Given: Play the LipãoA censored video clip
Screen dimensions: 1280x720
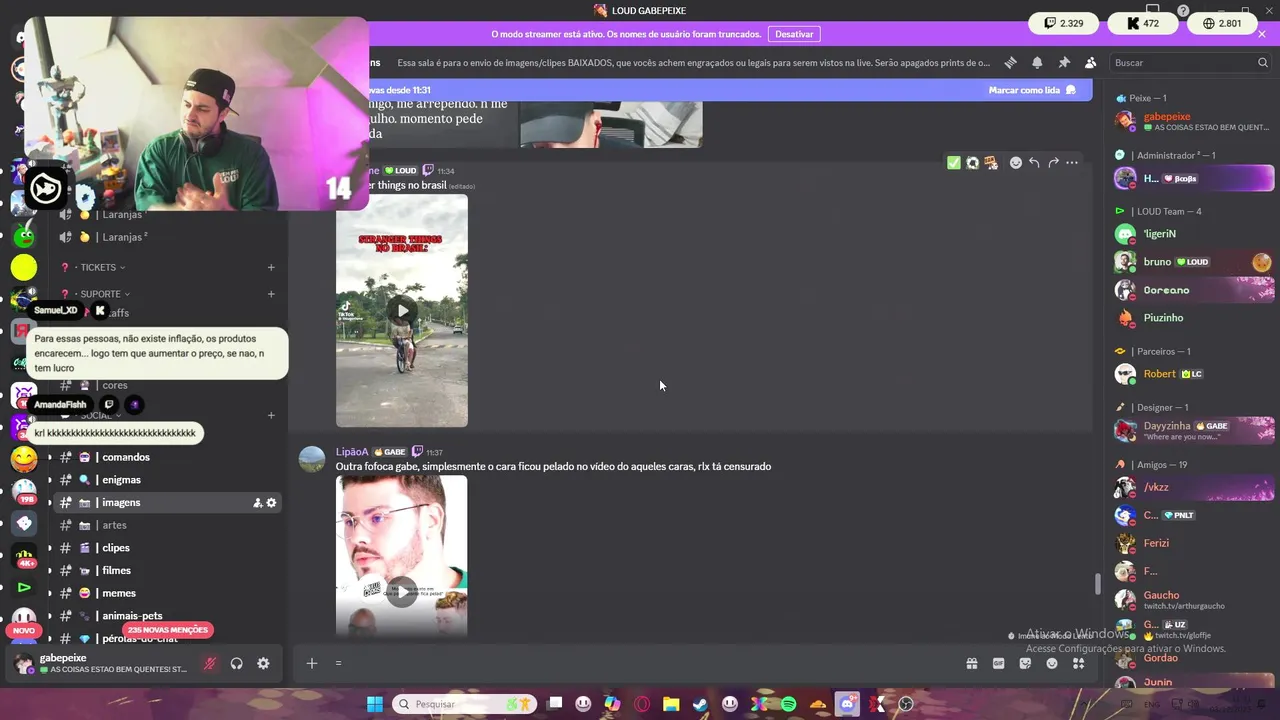Looking at the screenshot, I should click(402, 592).
